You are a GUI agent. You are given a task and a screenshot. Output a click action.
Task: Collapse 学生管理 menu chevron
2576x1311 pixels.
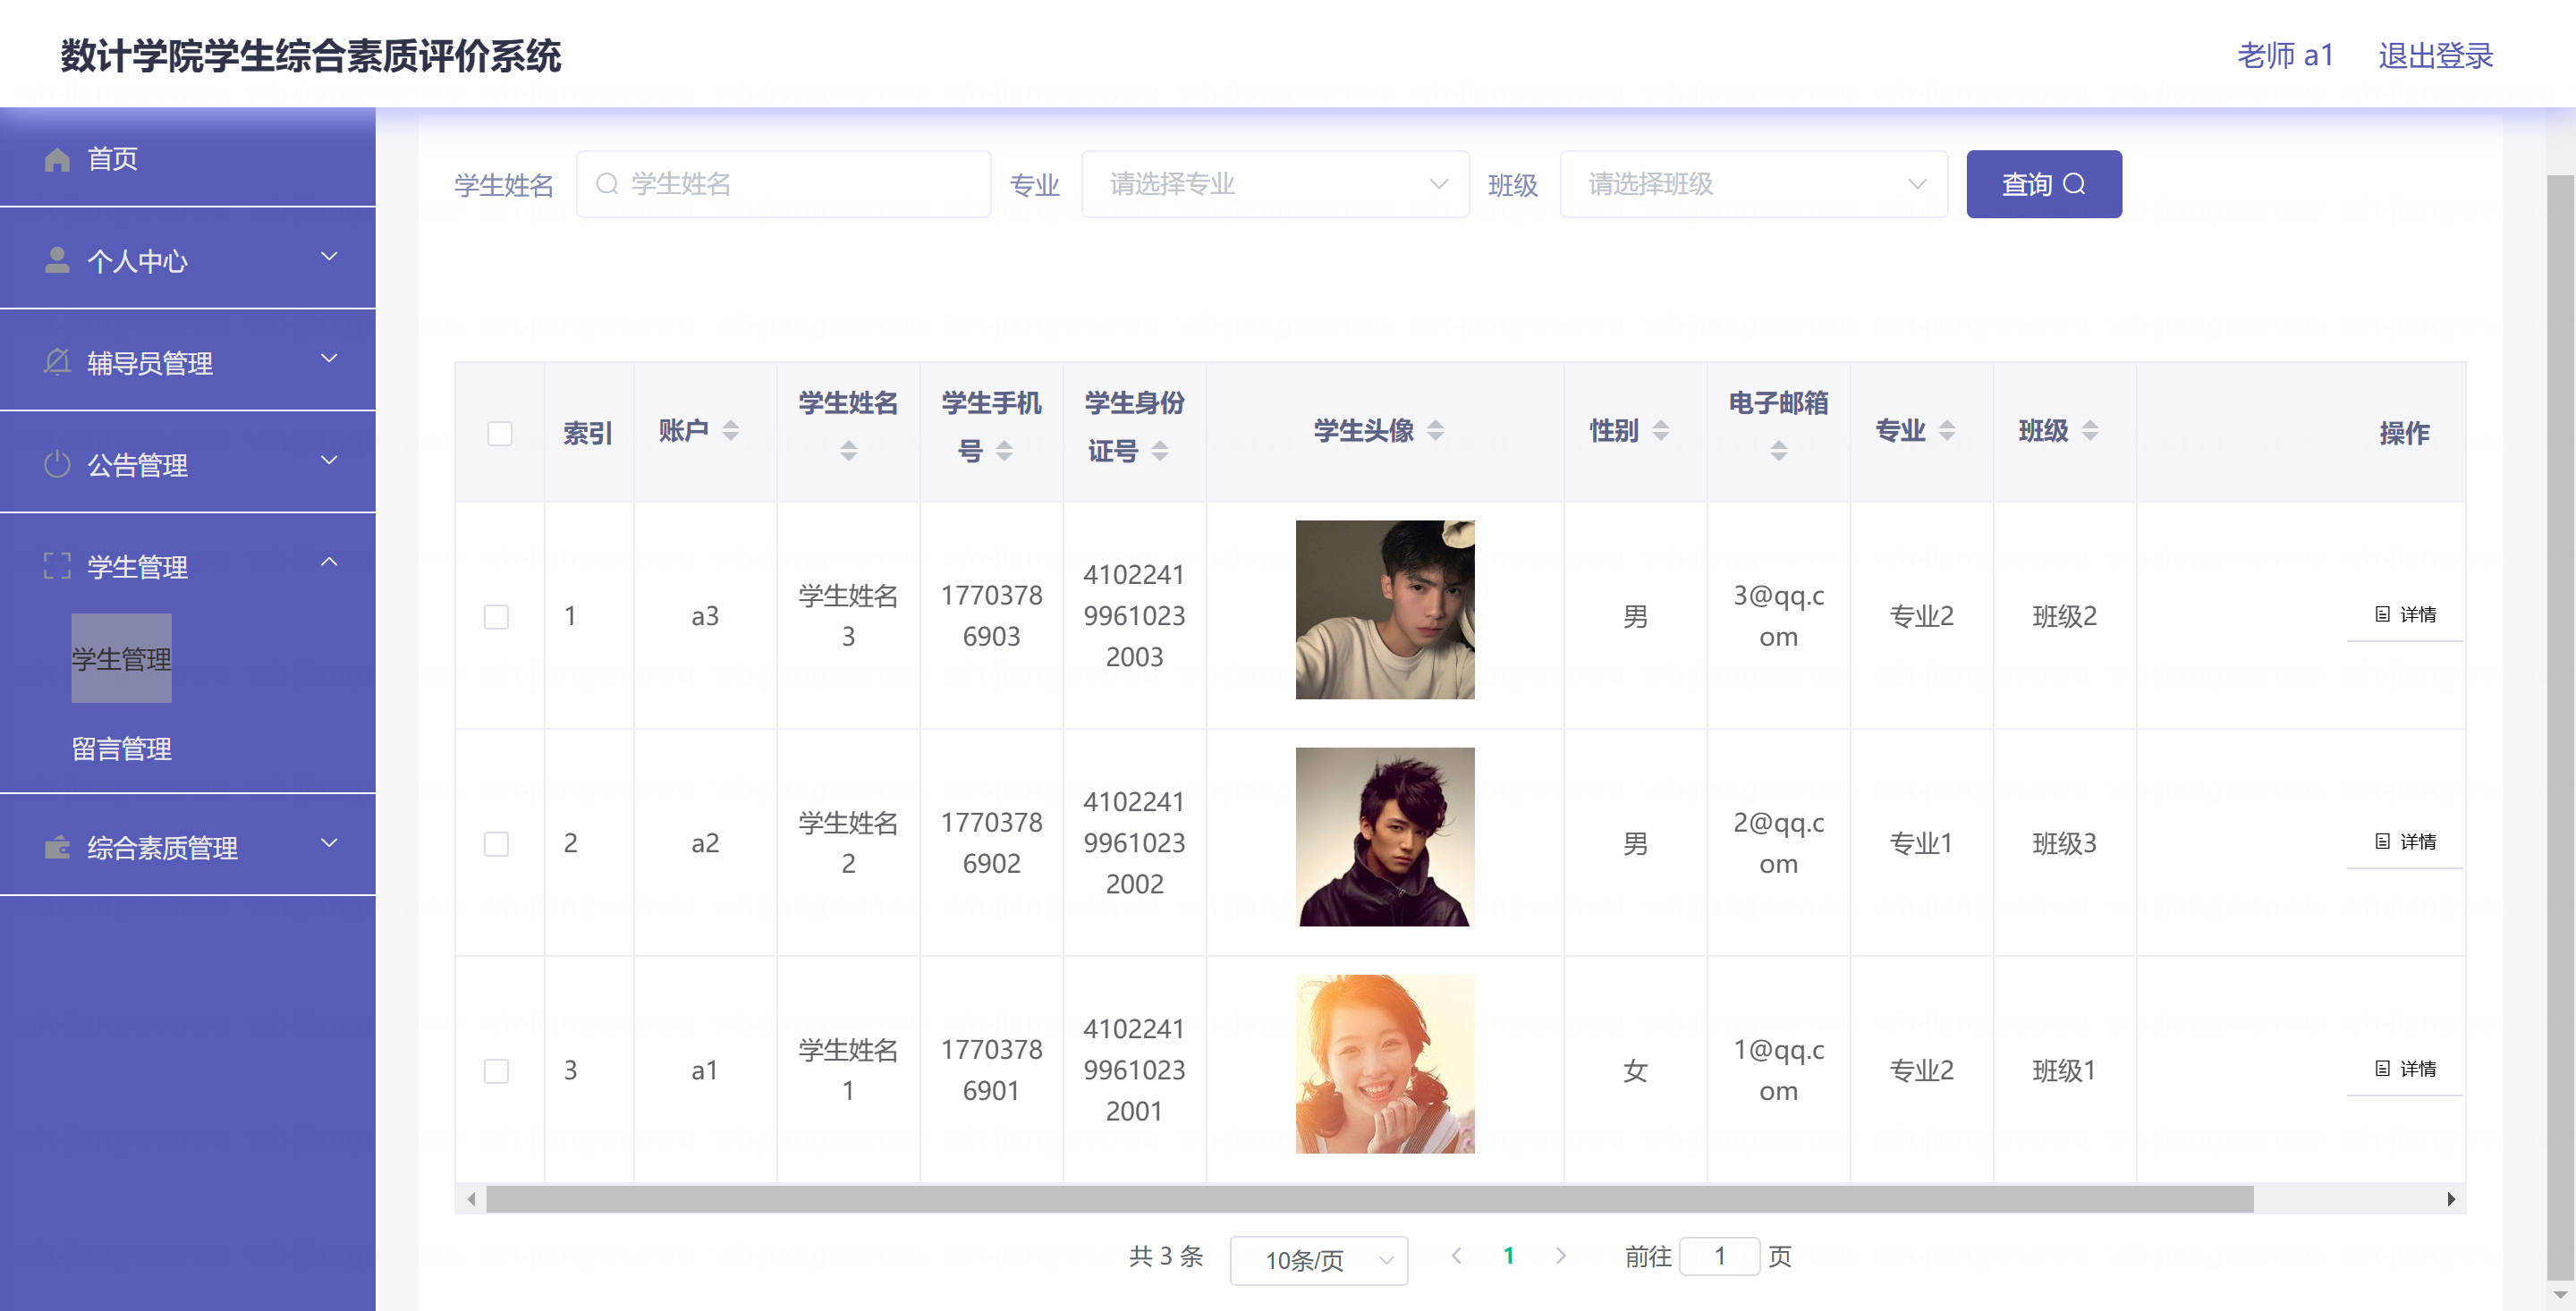(x=329, y=563)
